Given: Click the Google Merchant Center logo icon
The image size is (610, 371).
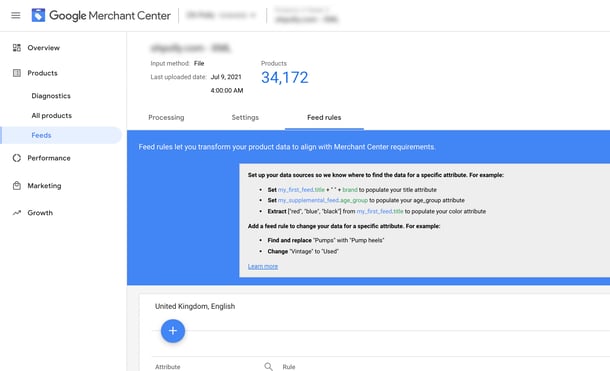Looking at the screenshot, I should (x=38, y=15).
